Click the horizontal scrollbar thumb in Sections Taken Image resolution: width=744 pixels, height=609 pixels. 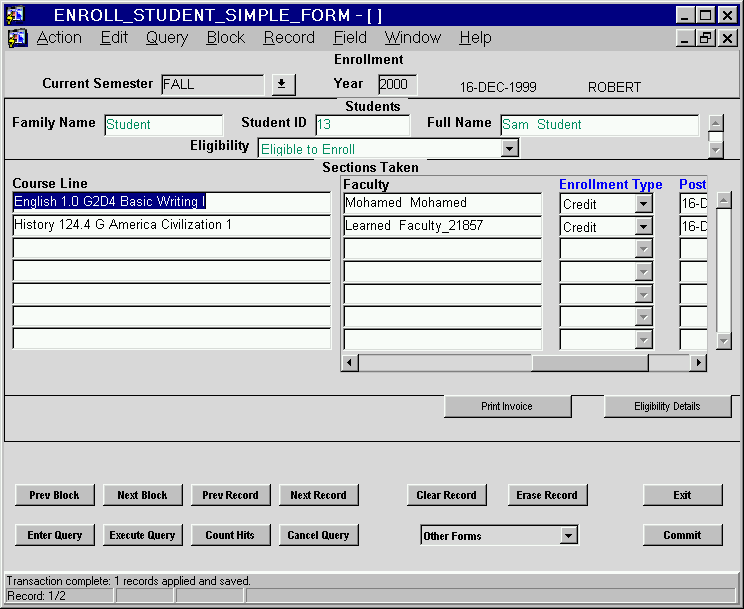[x=590, y=363]
